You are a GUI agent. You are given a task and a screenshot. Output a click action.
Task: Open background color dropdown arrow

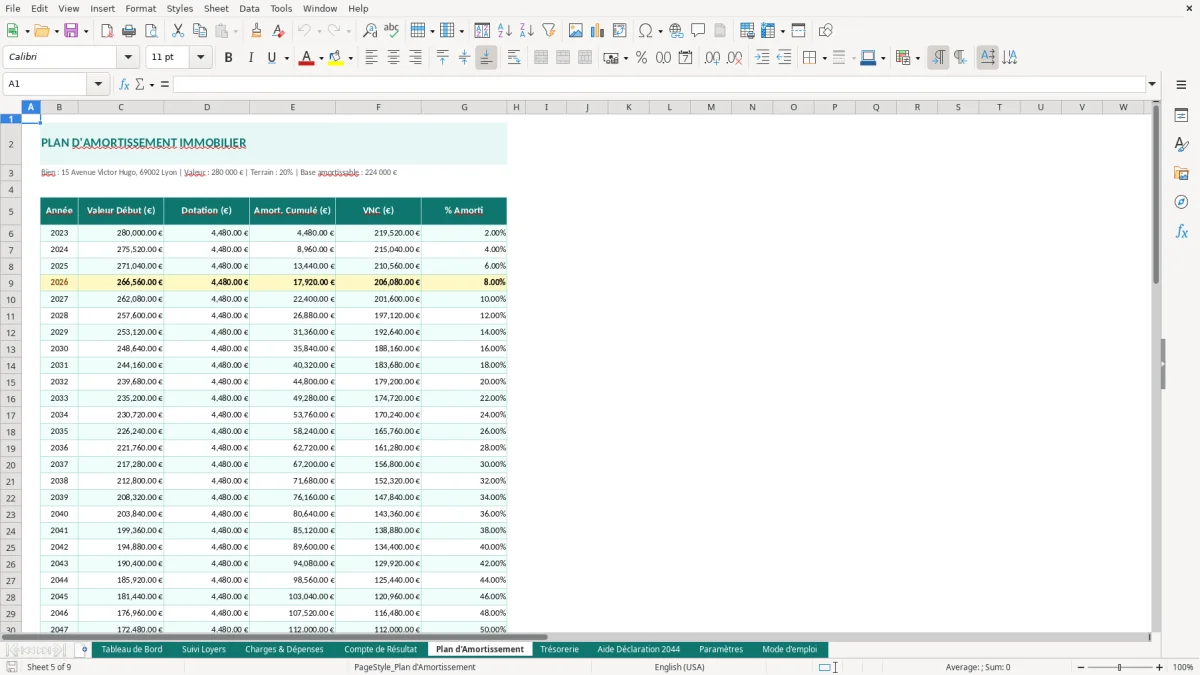click(350, 58)
